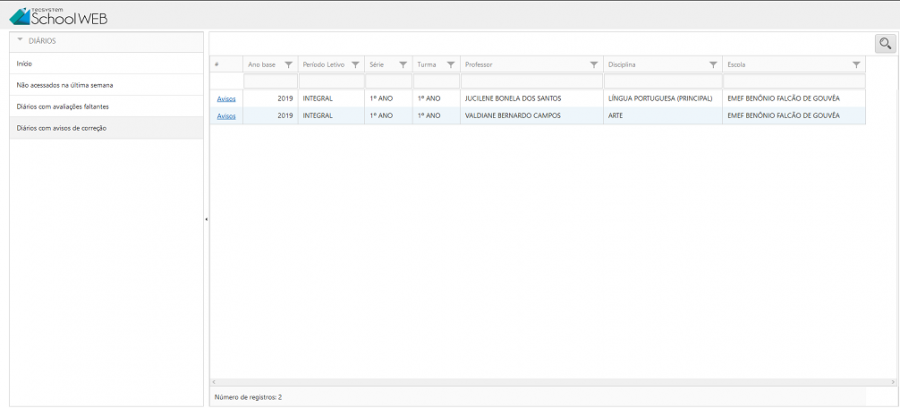This screenshot has height=408, width=900.
Task: Click the Turma column filter funnel
Action: [451, 65]
